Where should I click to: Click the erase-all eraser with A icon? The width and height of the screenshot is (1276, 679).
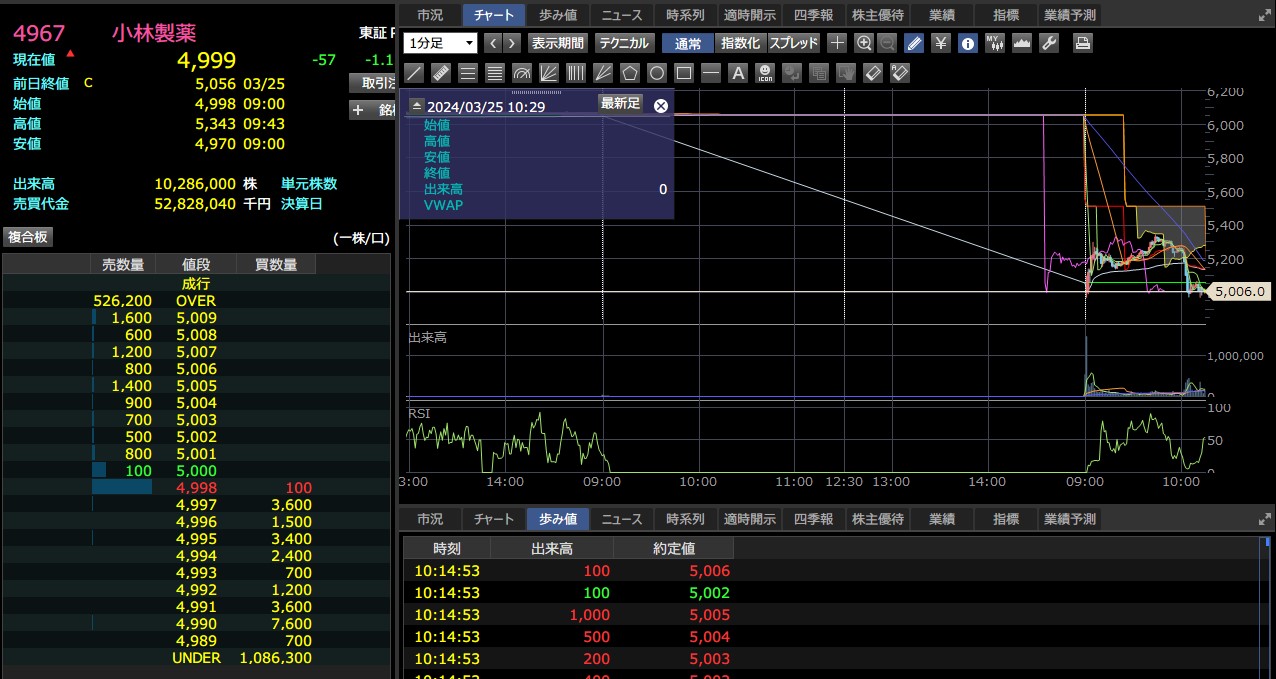click(x=900, y=73)
